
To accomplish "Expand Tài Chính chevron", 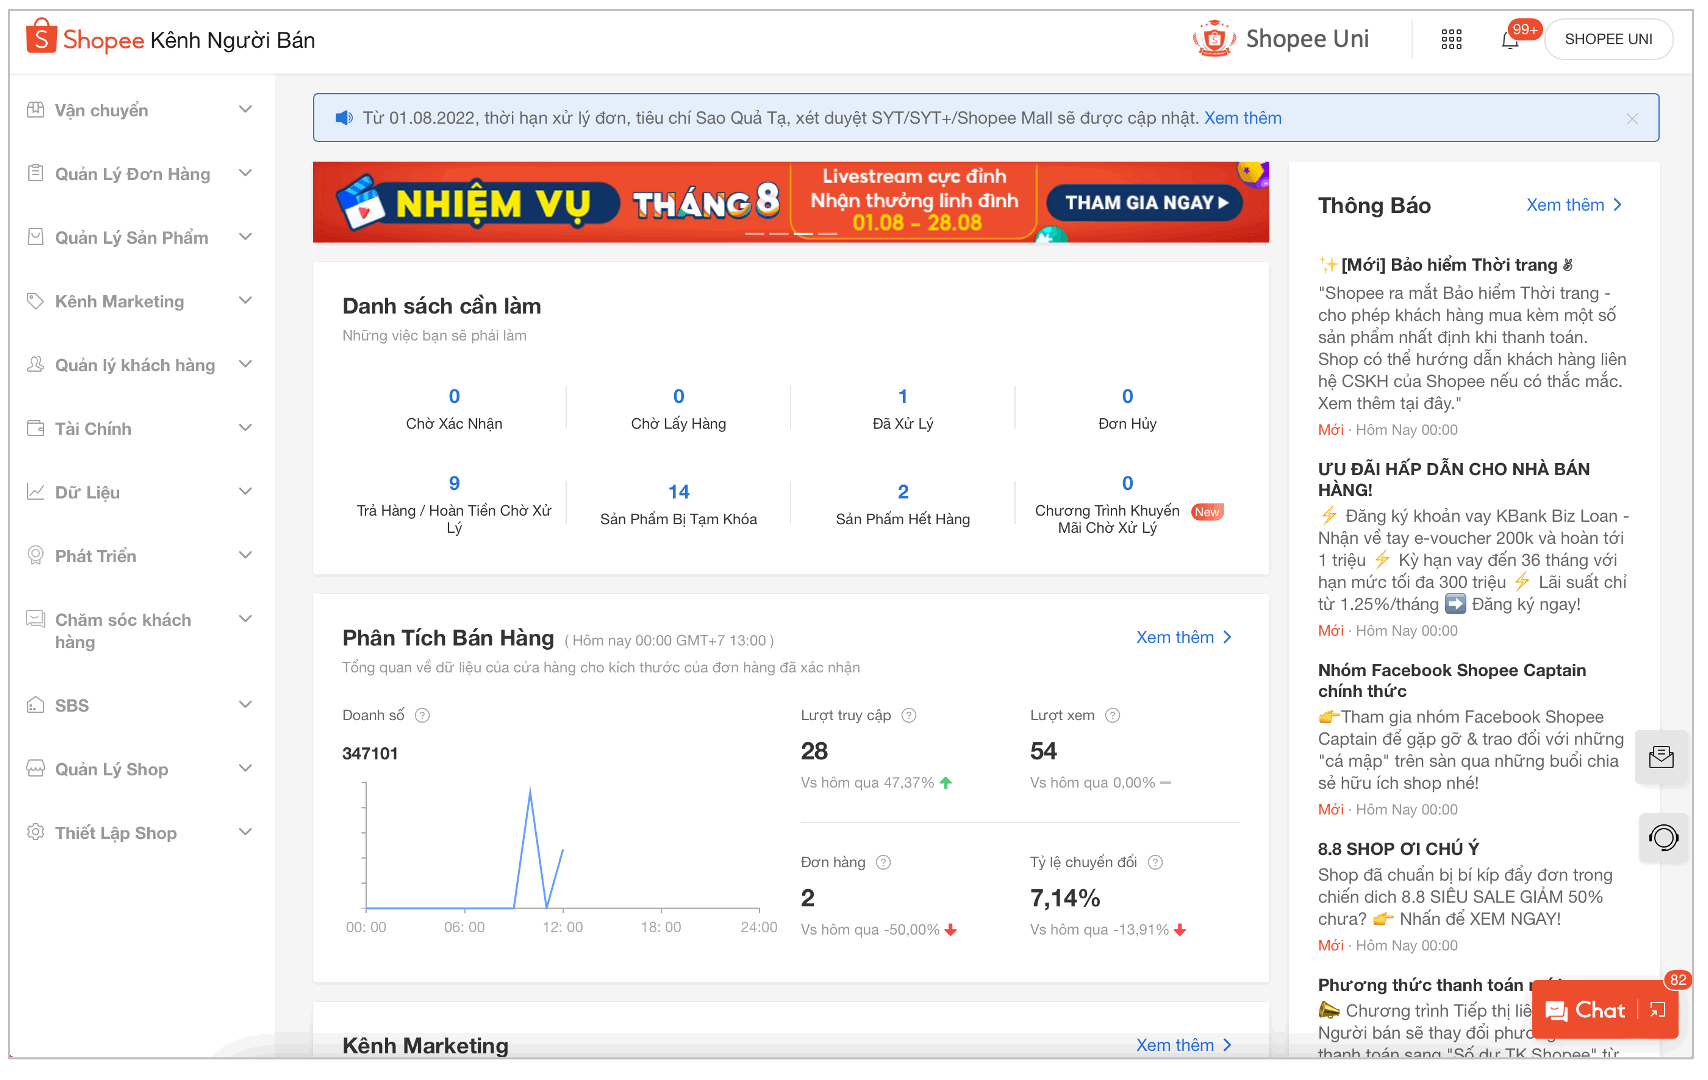I will 245,428.
